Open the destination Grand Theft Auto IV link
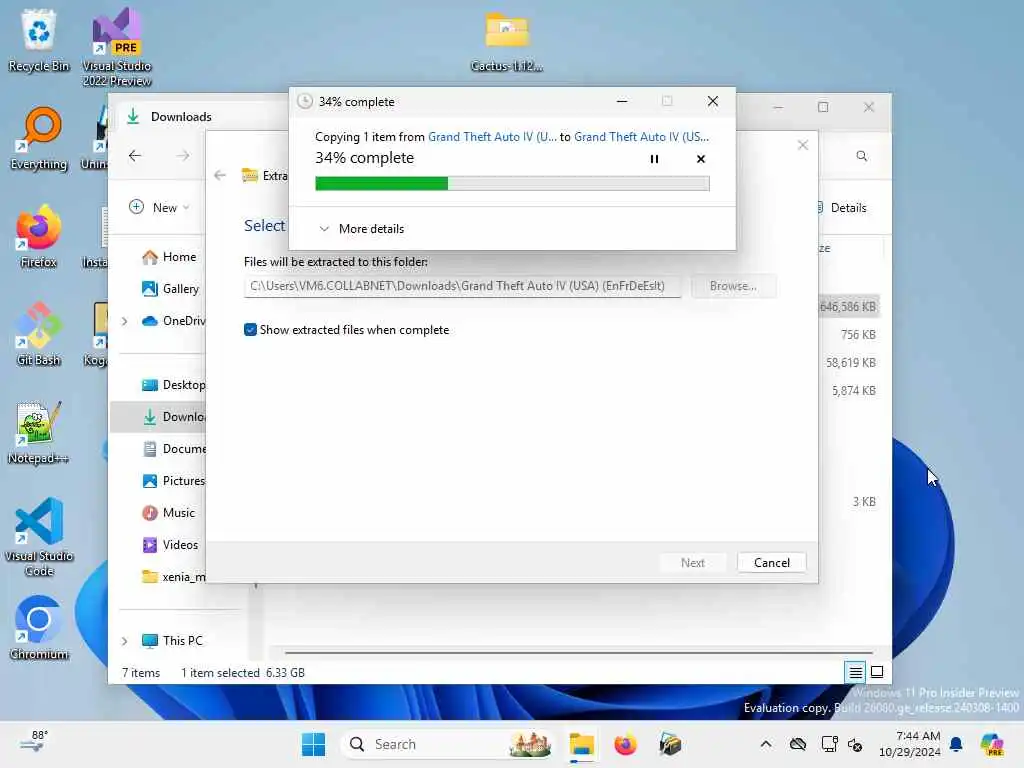 point(641,136)
